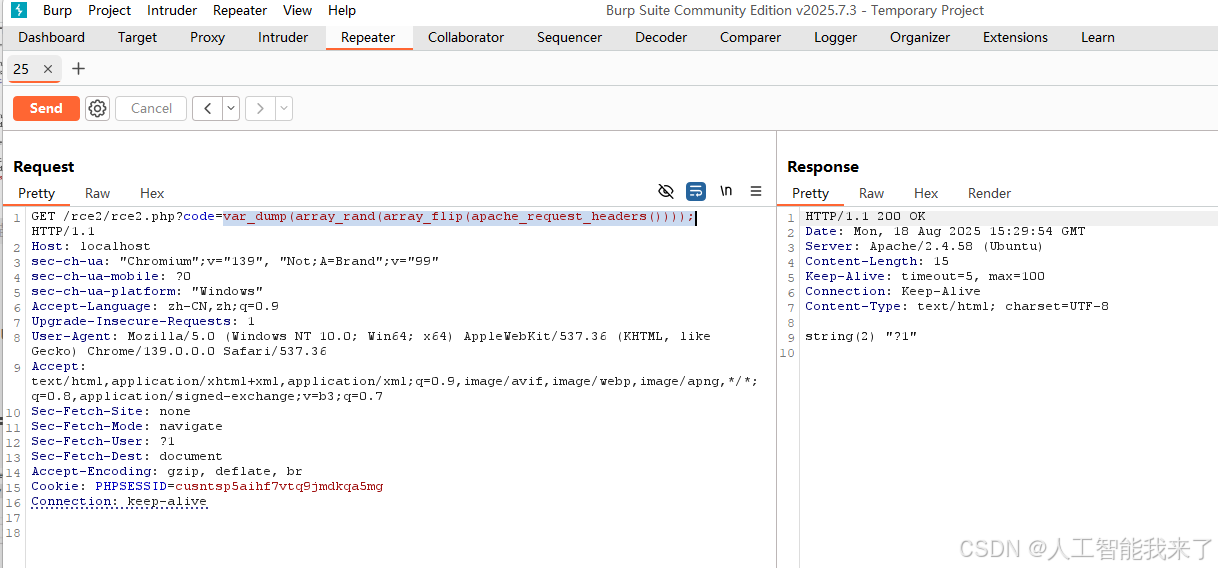The image size is (1218, 568).
Task: Toggle the line wrap icon in Request
Action: (x=696, y=191)
